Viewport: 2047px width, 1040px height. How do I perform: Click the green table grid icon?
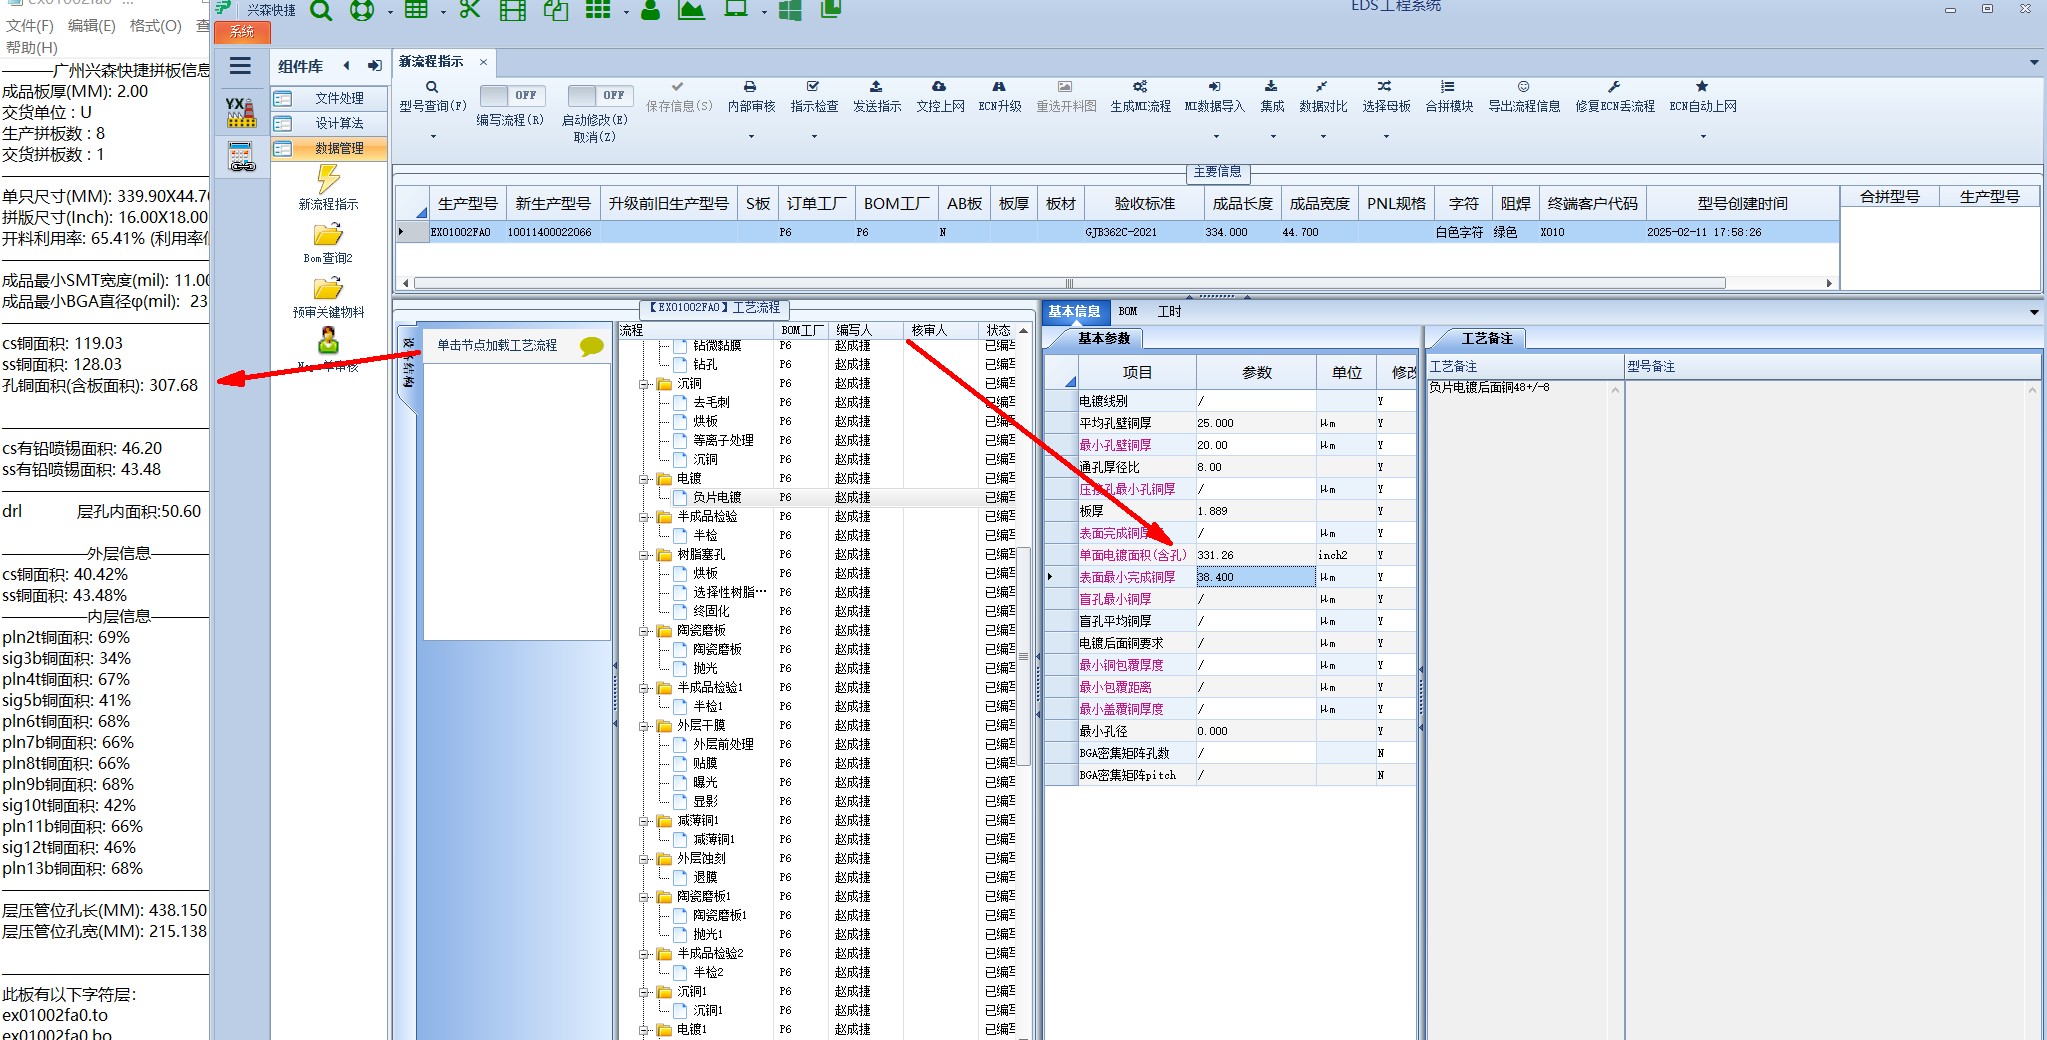tap(416, 9)
